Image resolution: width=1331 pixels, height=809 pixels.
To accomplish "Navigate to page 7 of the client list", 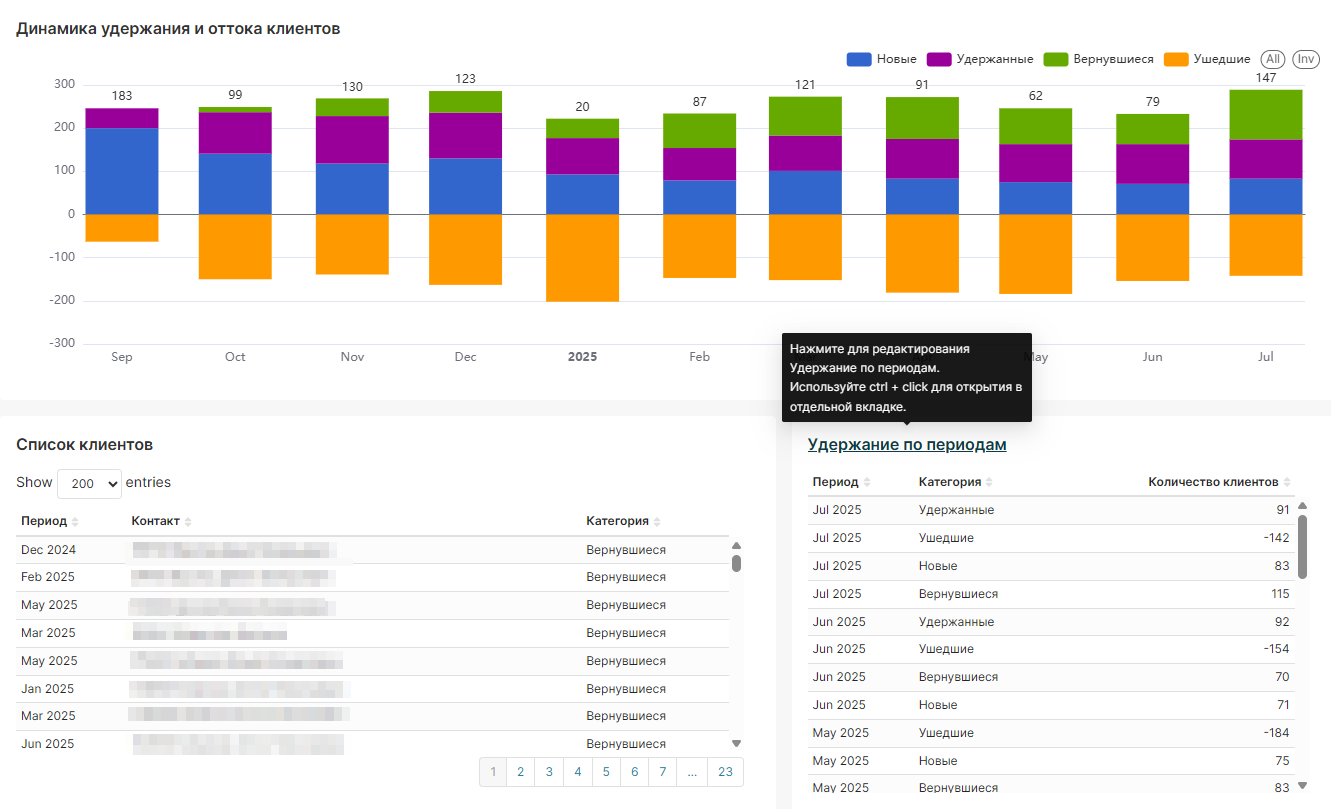I will point(663,772).
